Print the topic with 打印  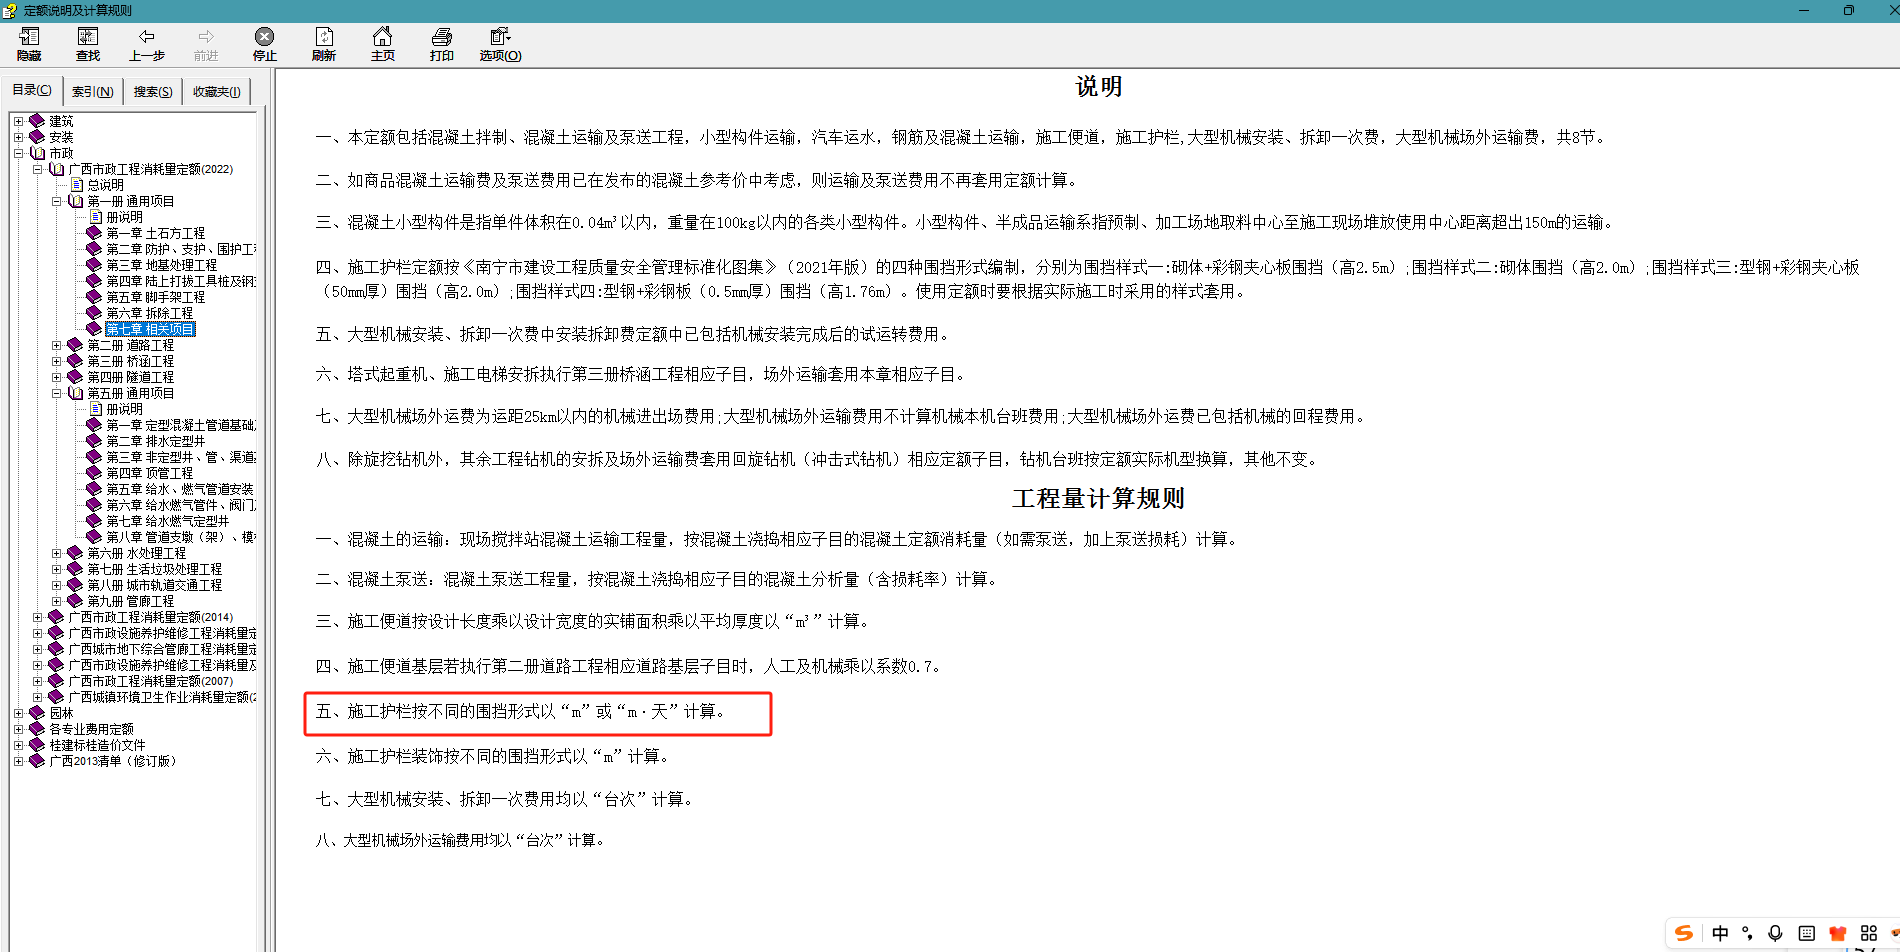(441, 45)
